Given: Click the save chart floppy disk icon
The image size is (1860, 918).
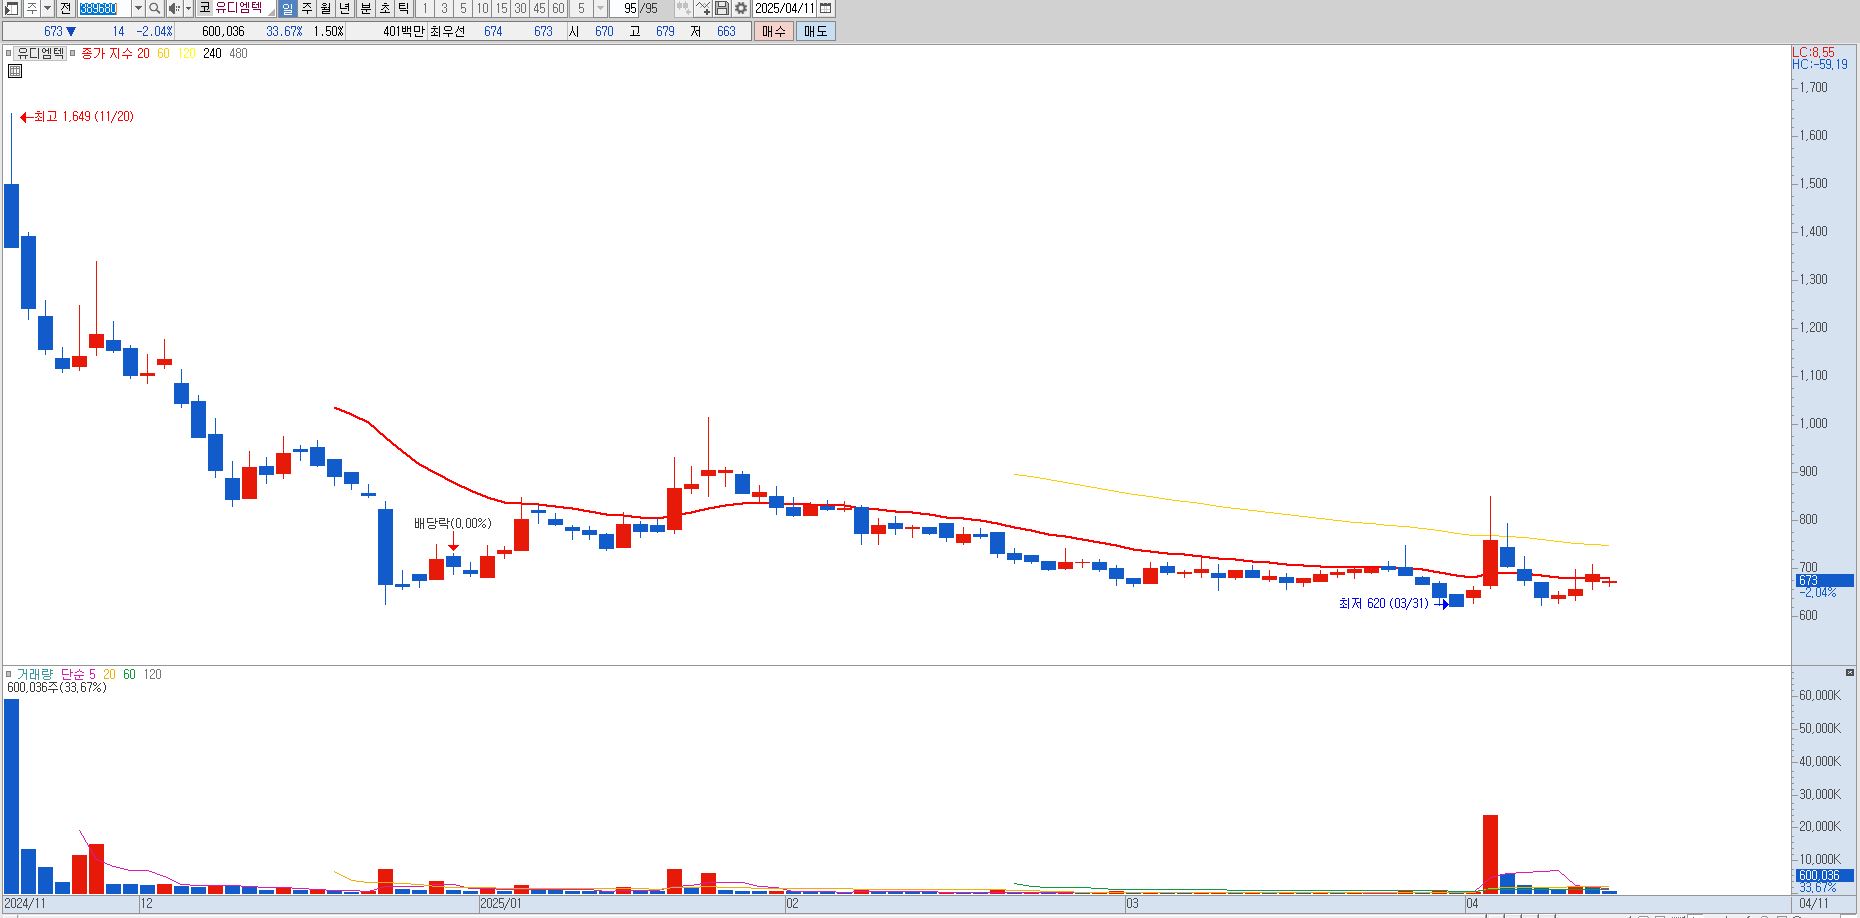Looking at the screenshot, I should pyautogui.click(x=722, y=8).
